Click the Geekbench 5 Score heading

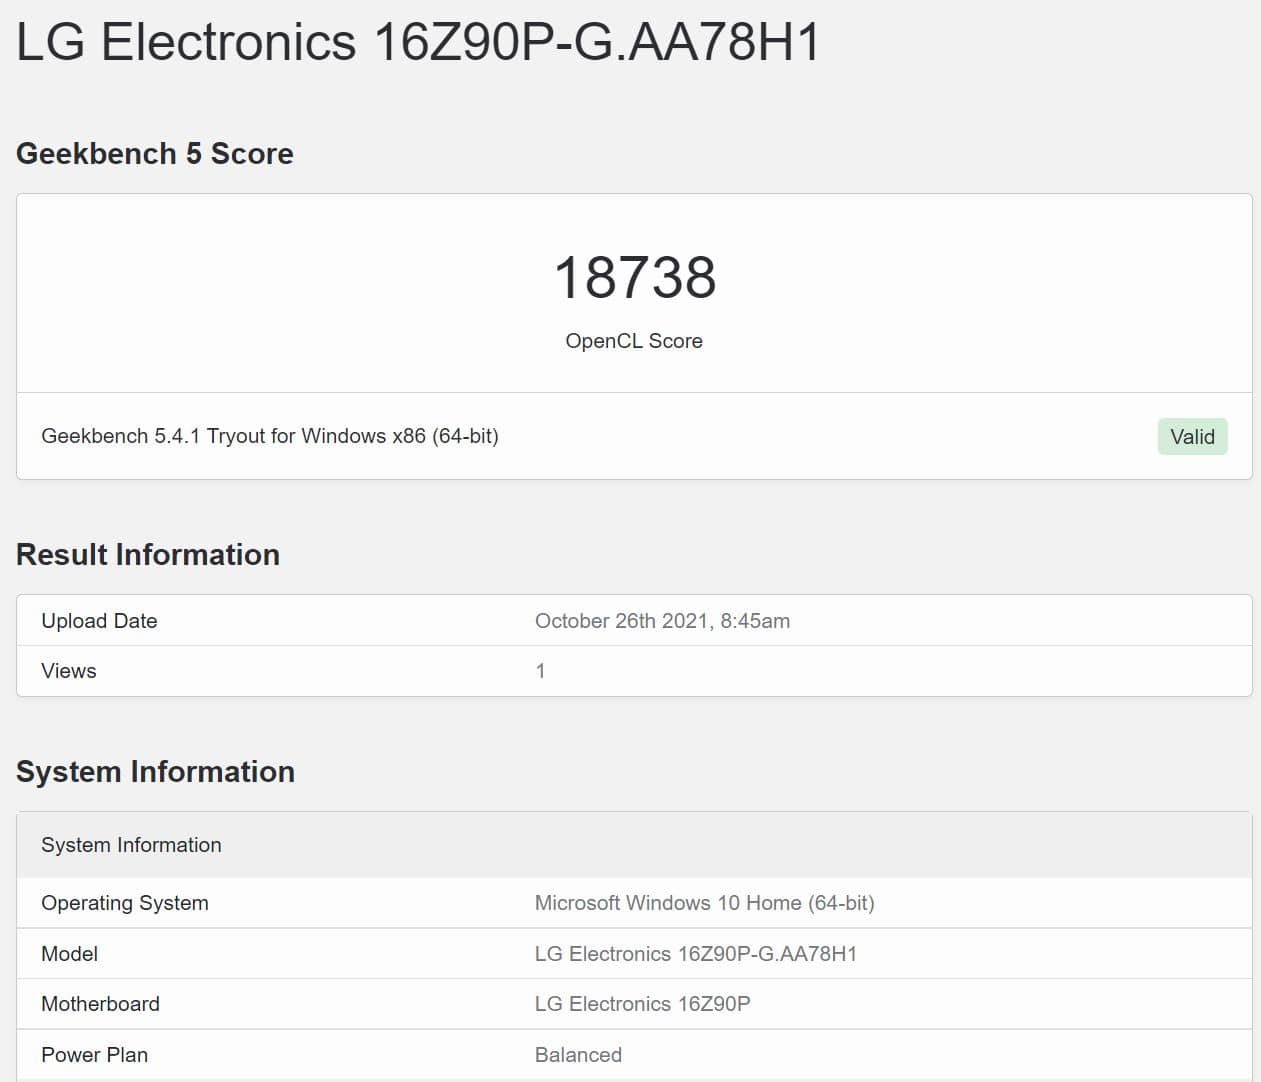[x=155, y=153]
